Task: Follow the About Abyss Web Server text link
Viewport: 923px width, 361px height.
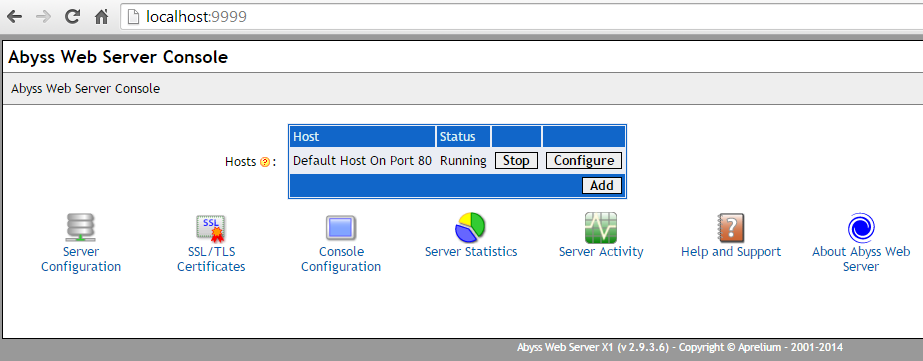Action: (x=861, y=259)
